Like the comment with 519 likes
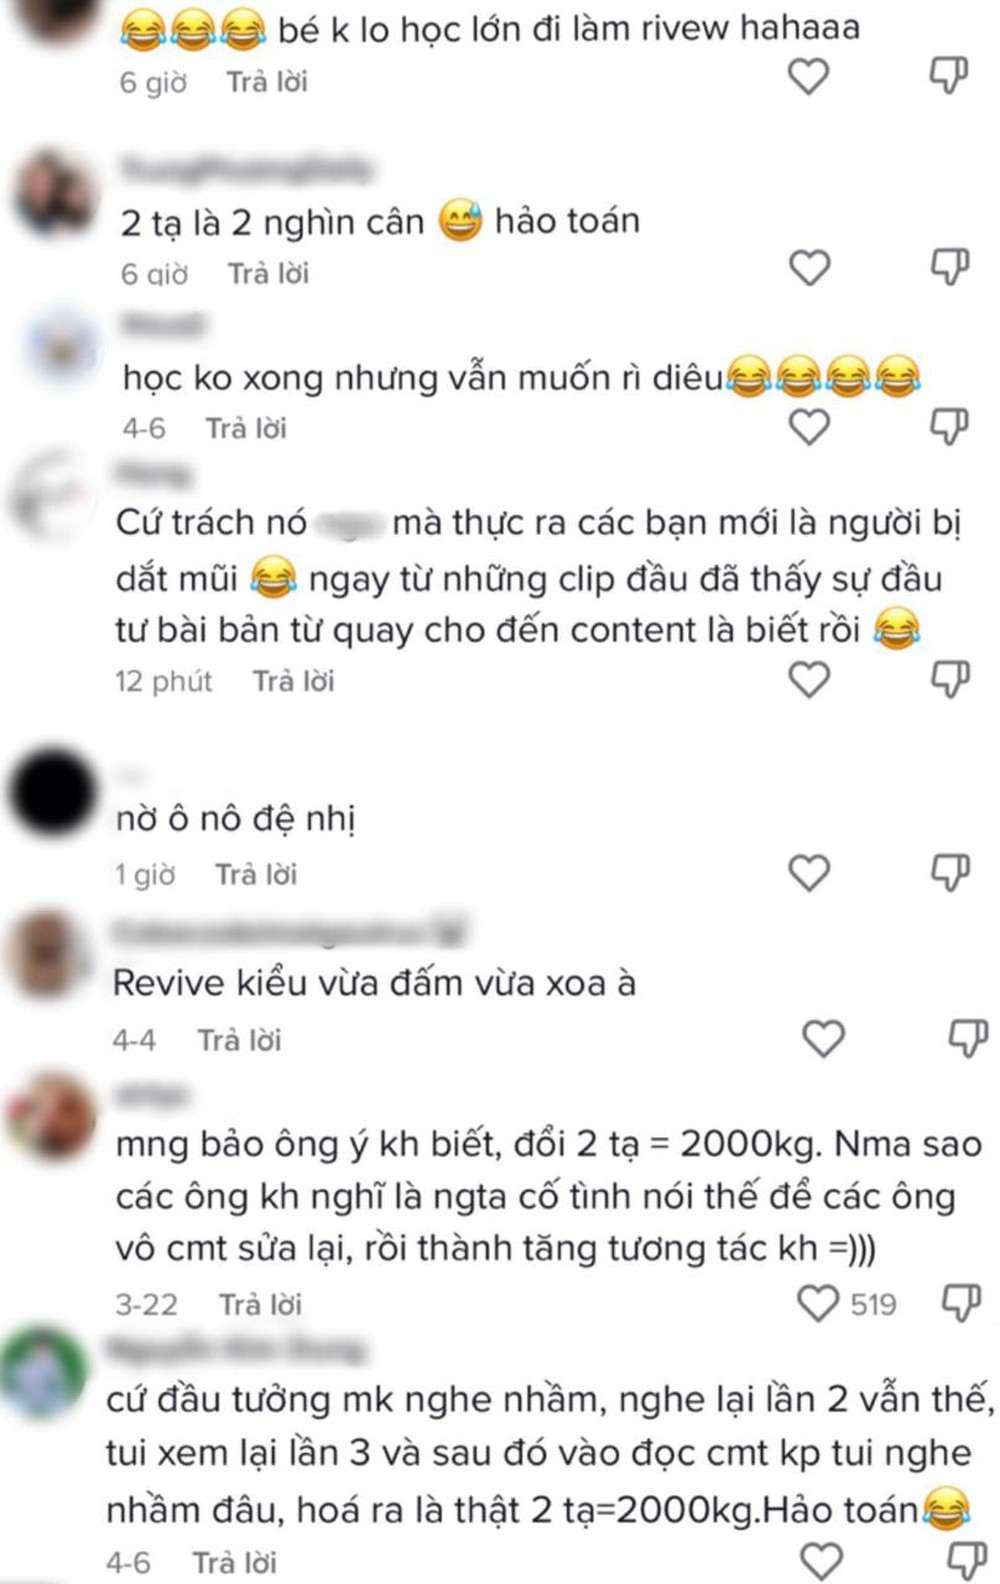1000x1584 pixels. pos(817,1303)
